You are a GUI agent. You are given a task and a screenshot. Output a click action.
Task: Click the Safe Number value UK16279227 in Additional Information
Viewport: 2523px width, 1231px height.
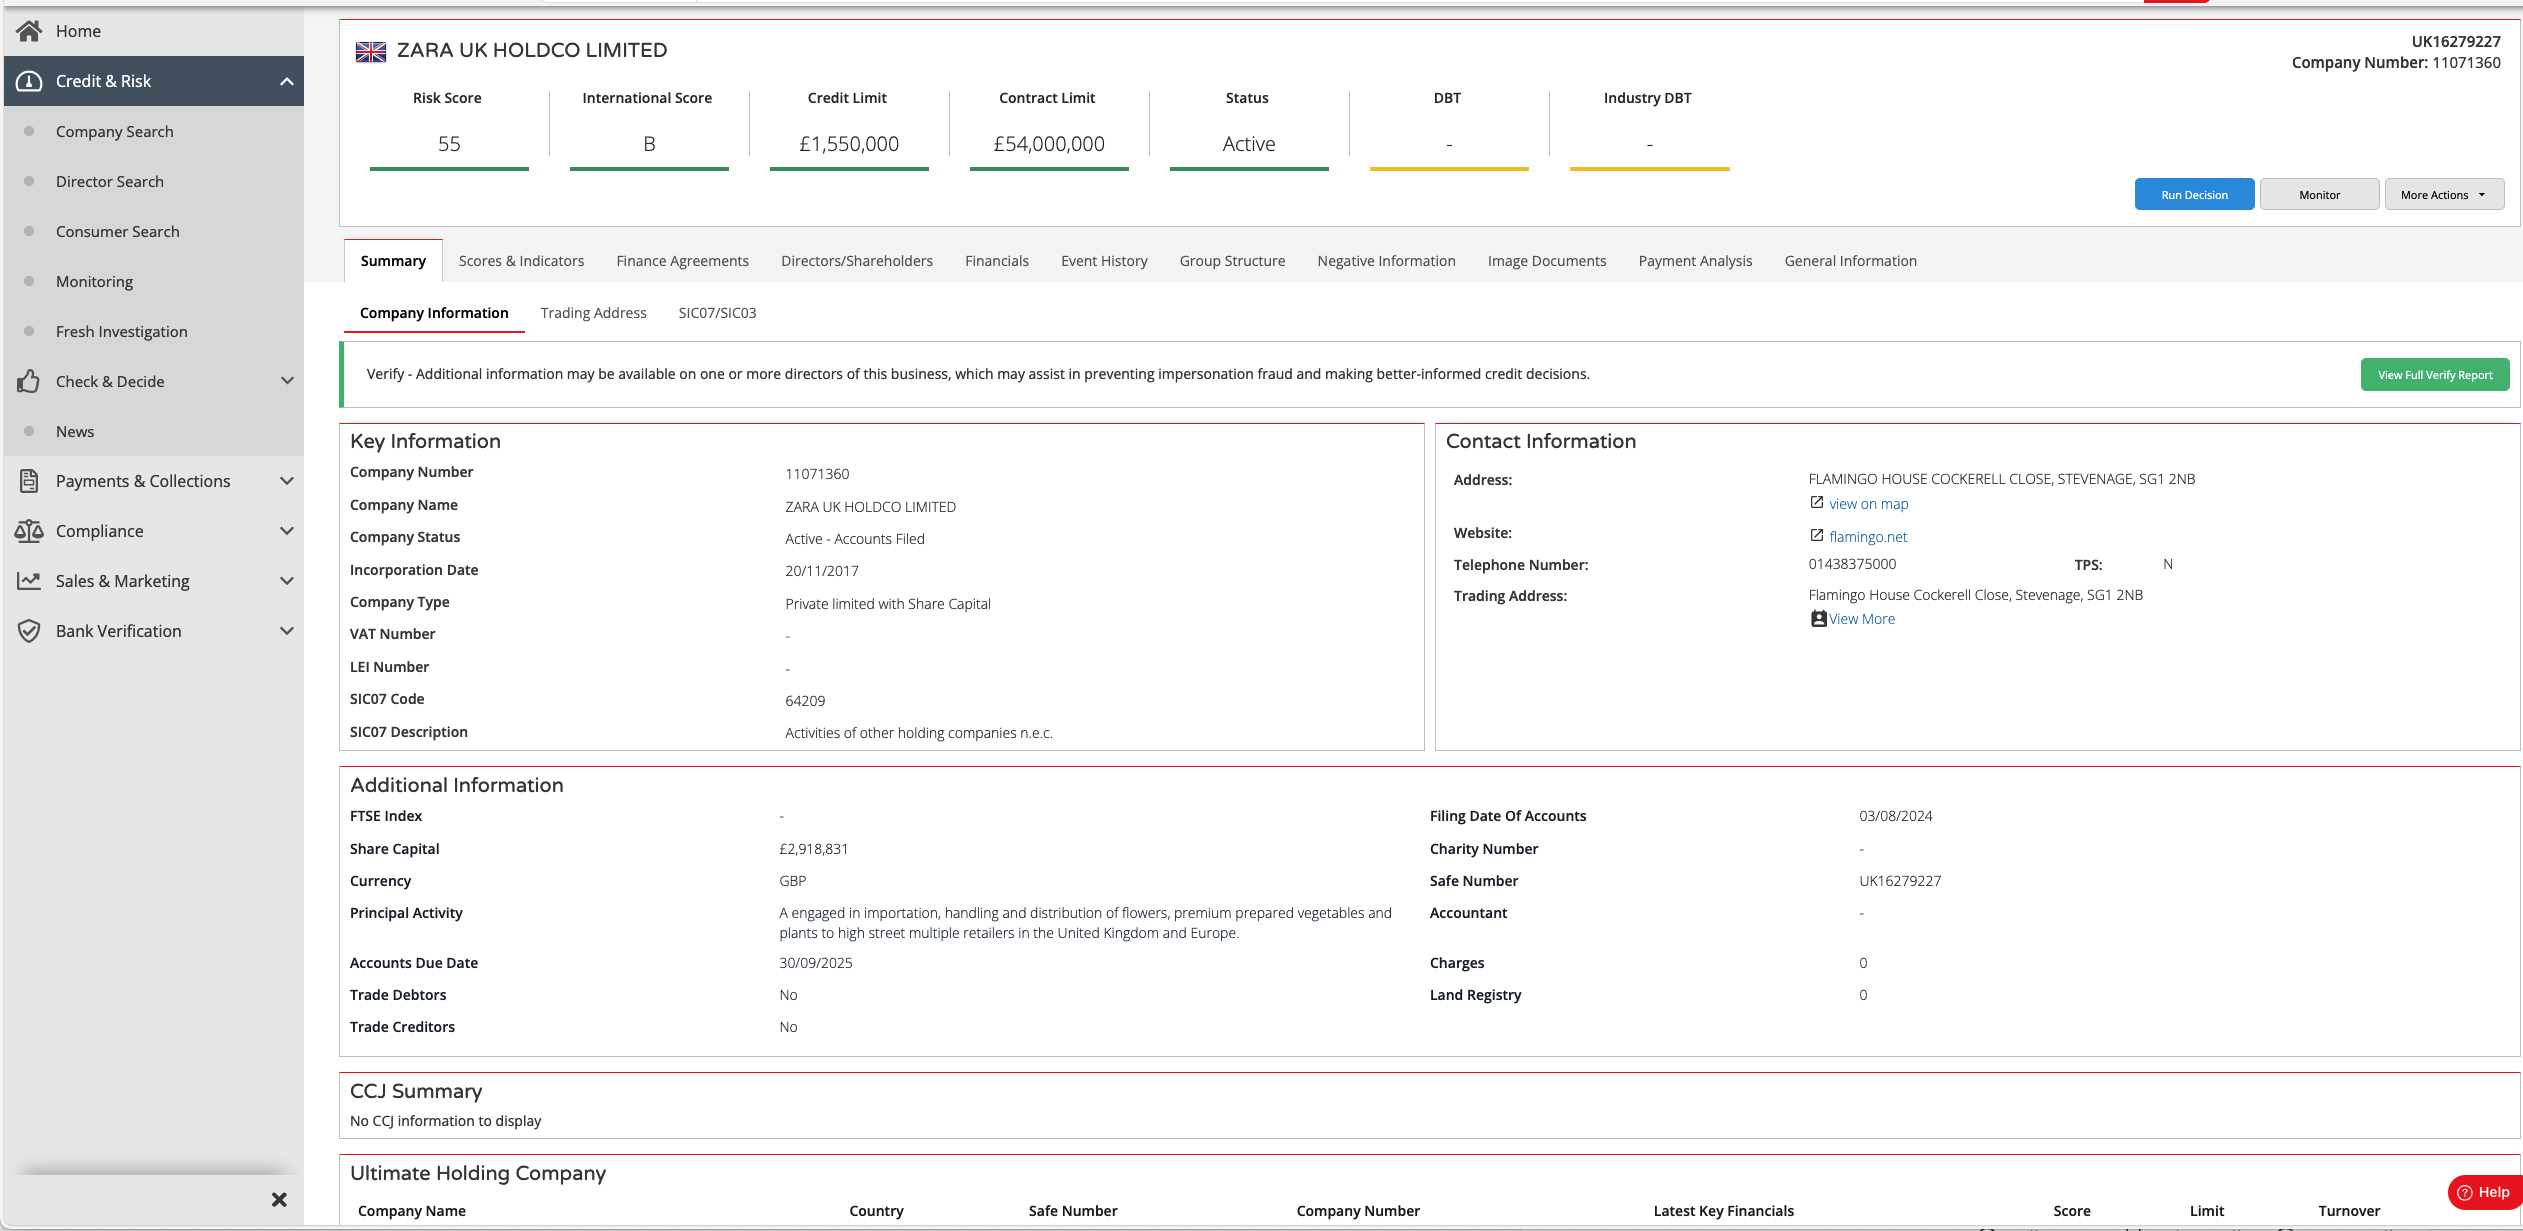point(1900,881)
